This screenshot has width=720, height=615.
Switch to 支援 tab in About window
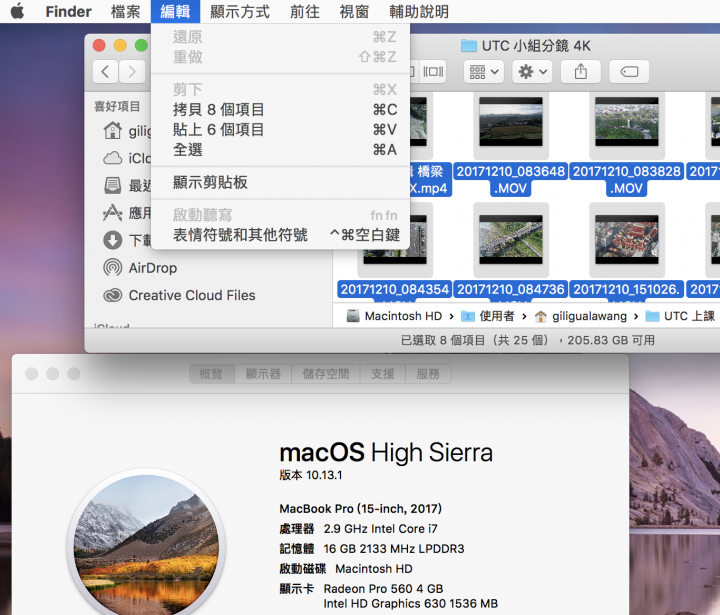tap(383, 374)
